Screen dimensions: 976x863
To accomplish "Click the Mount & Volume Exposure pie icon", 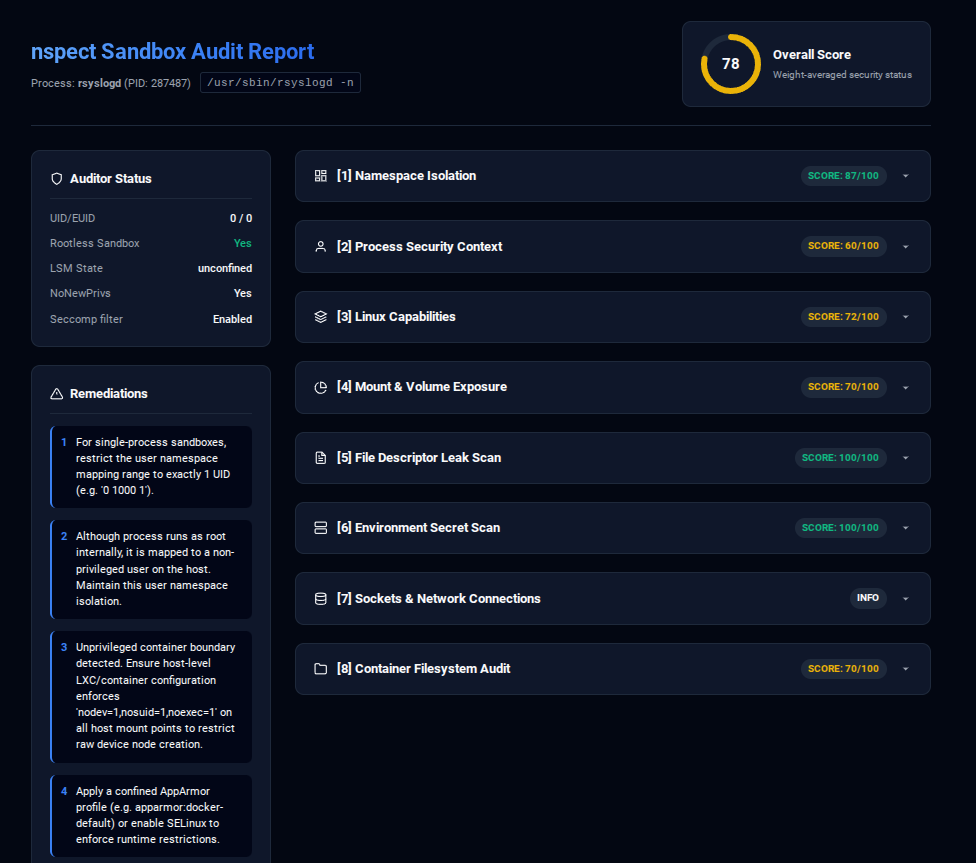I will coord(321,387).
